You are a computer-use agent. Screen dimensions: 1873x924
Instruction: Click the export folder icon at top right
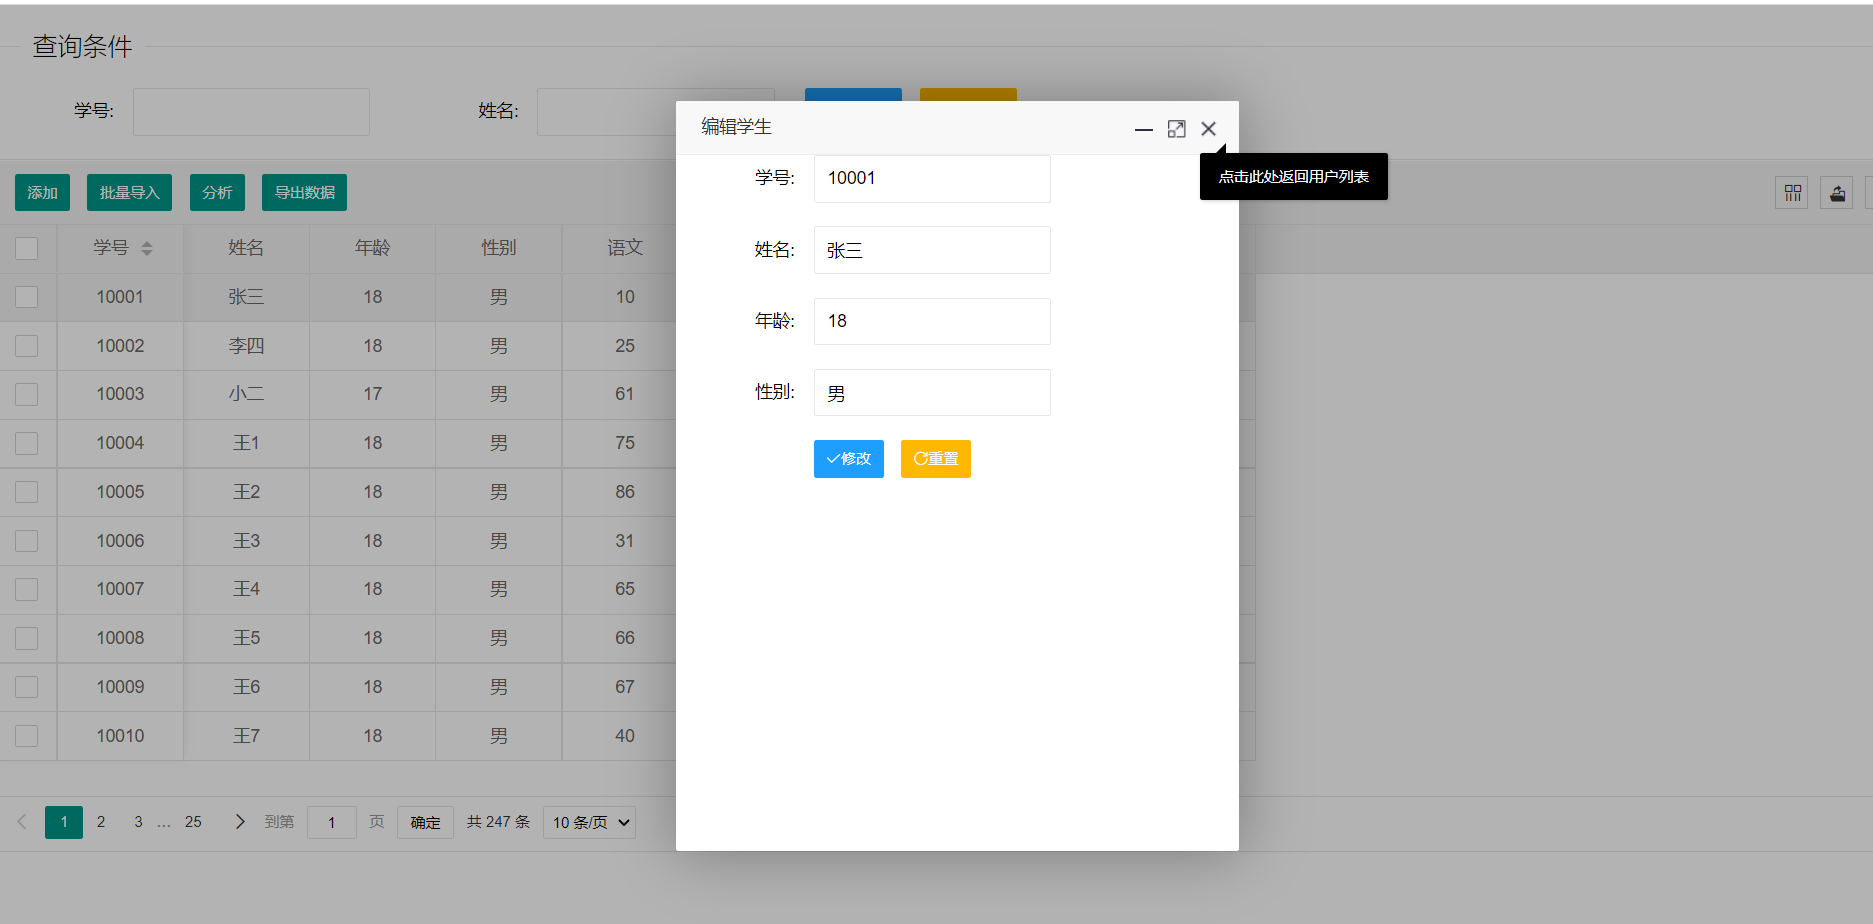(1837, 192)
